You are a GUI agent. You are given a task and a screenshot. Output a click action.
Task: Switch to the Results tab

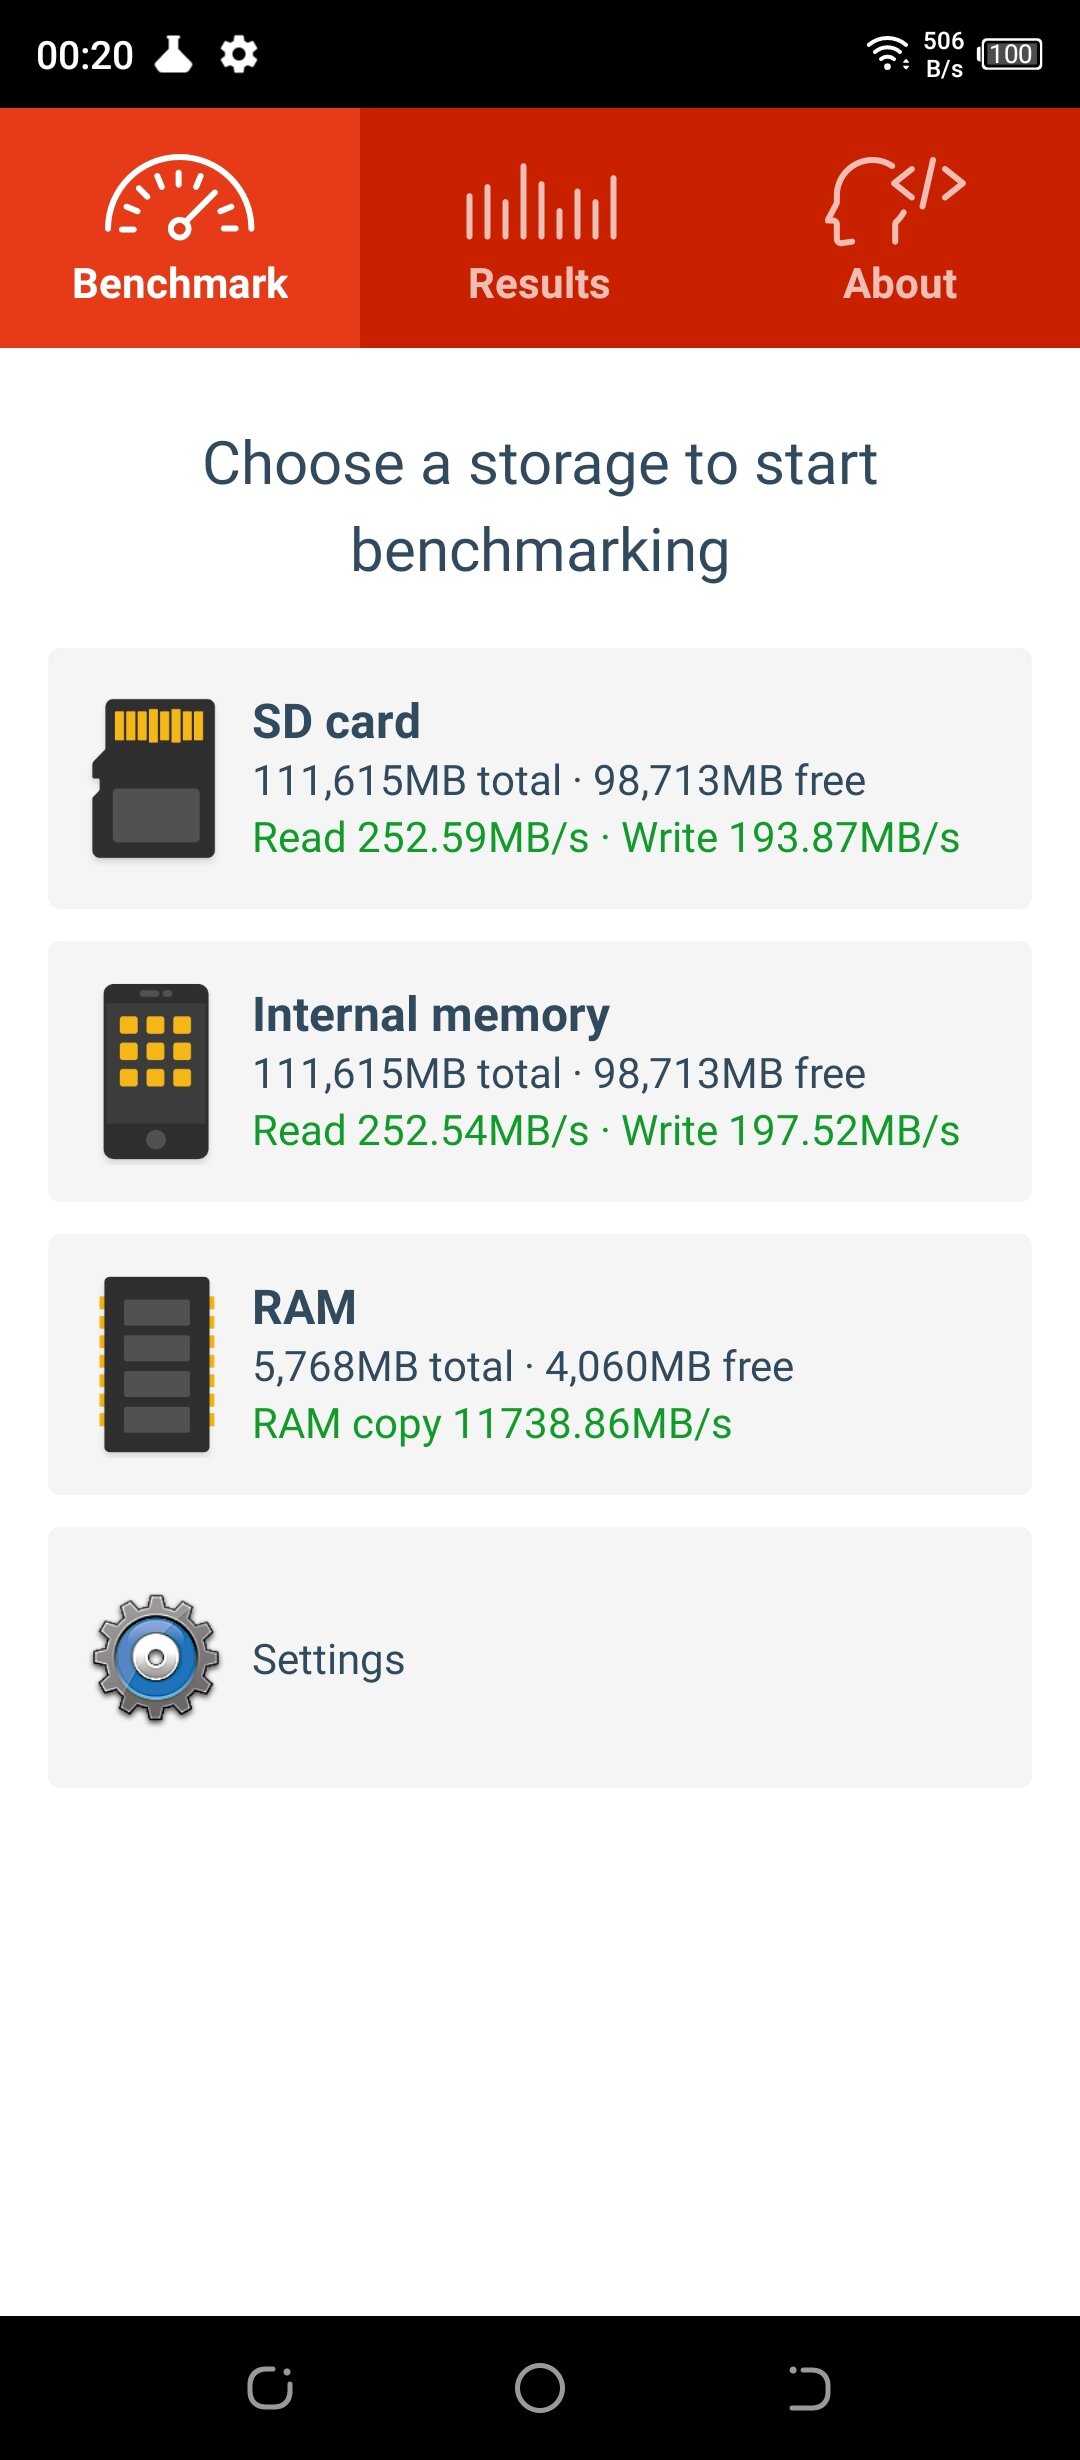click(540, 228)
